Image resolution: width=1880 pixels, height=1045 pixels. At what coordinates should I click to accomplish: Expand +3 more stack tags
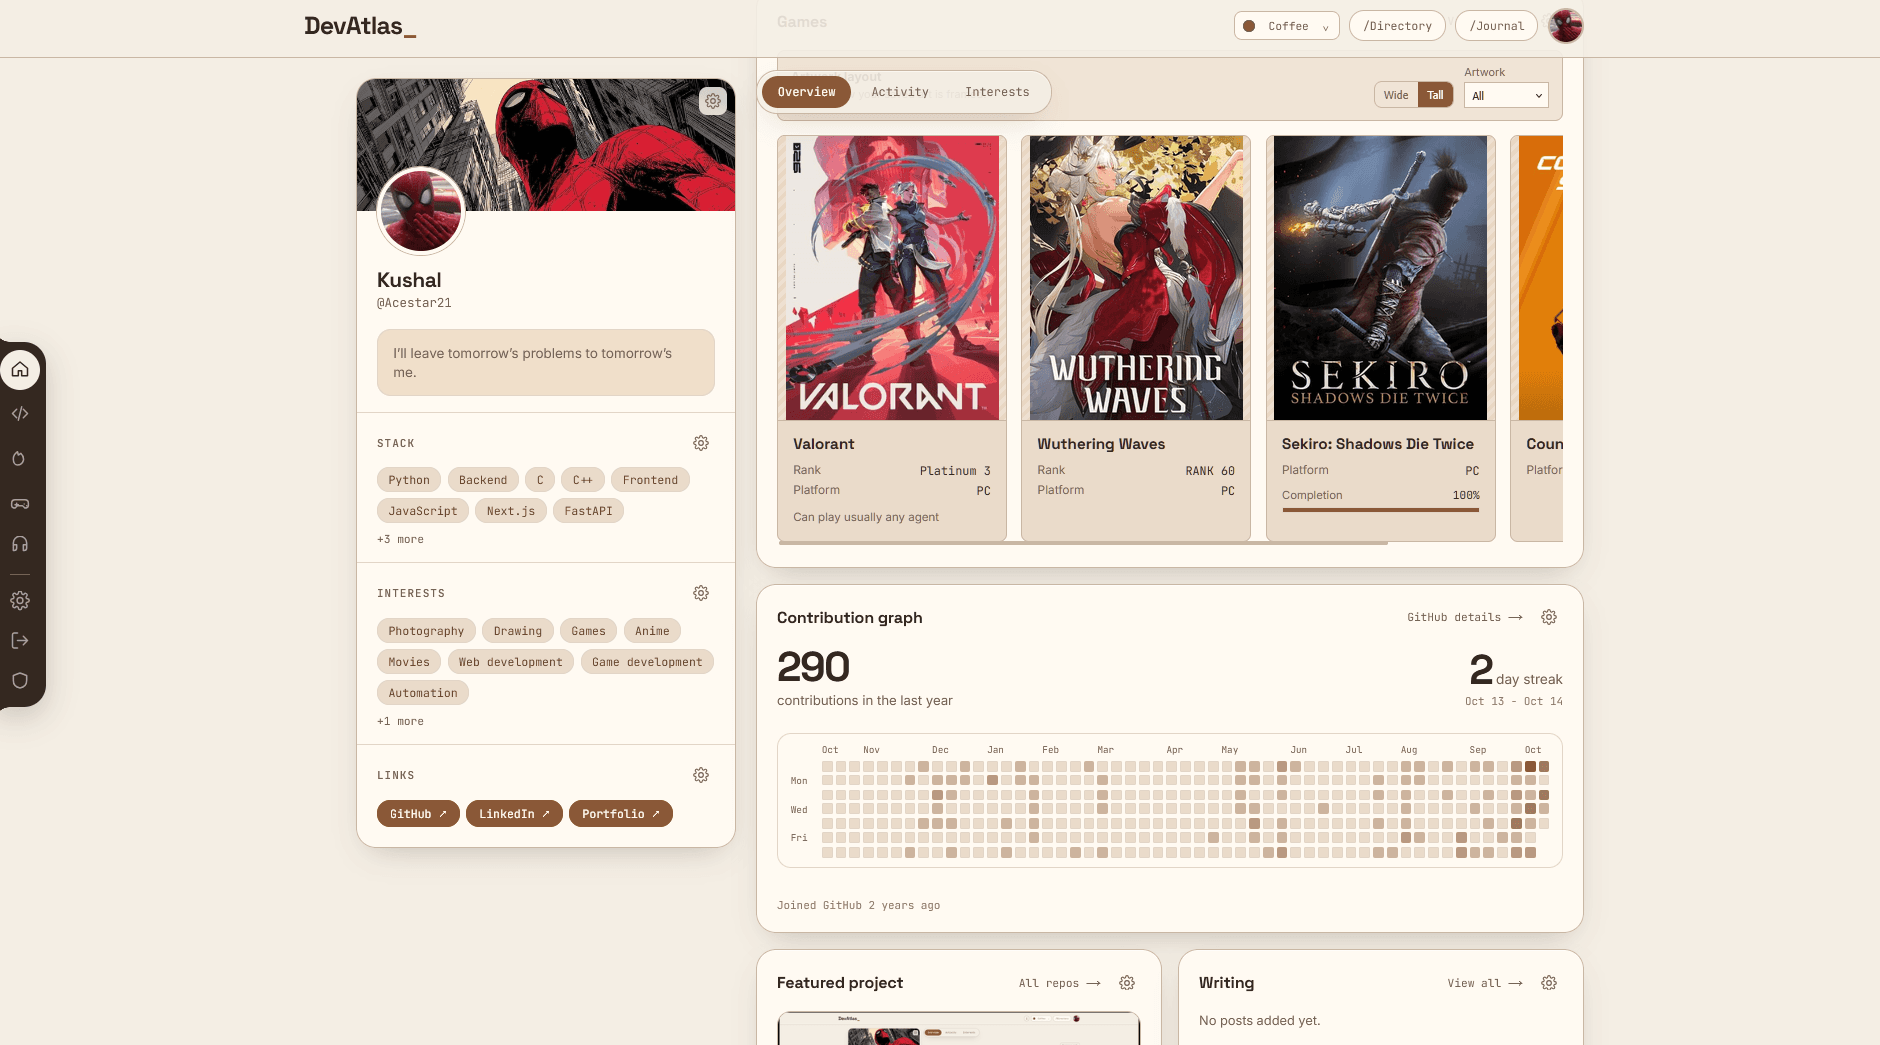(x=400, y=539)
